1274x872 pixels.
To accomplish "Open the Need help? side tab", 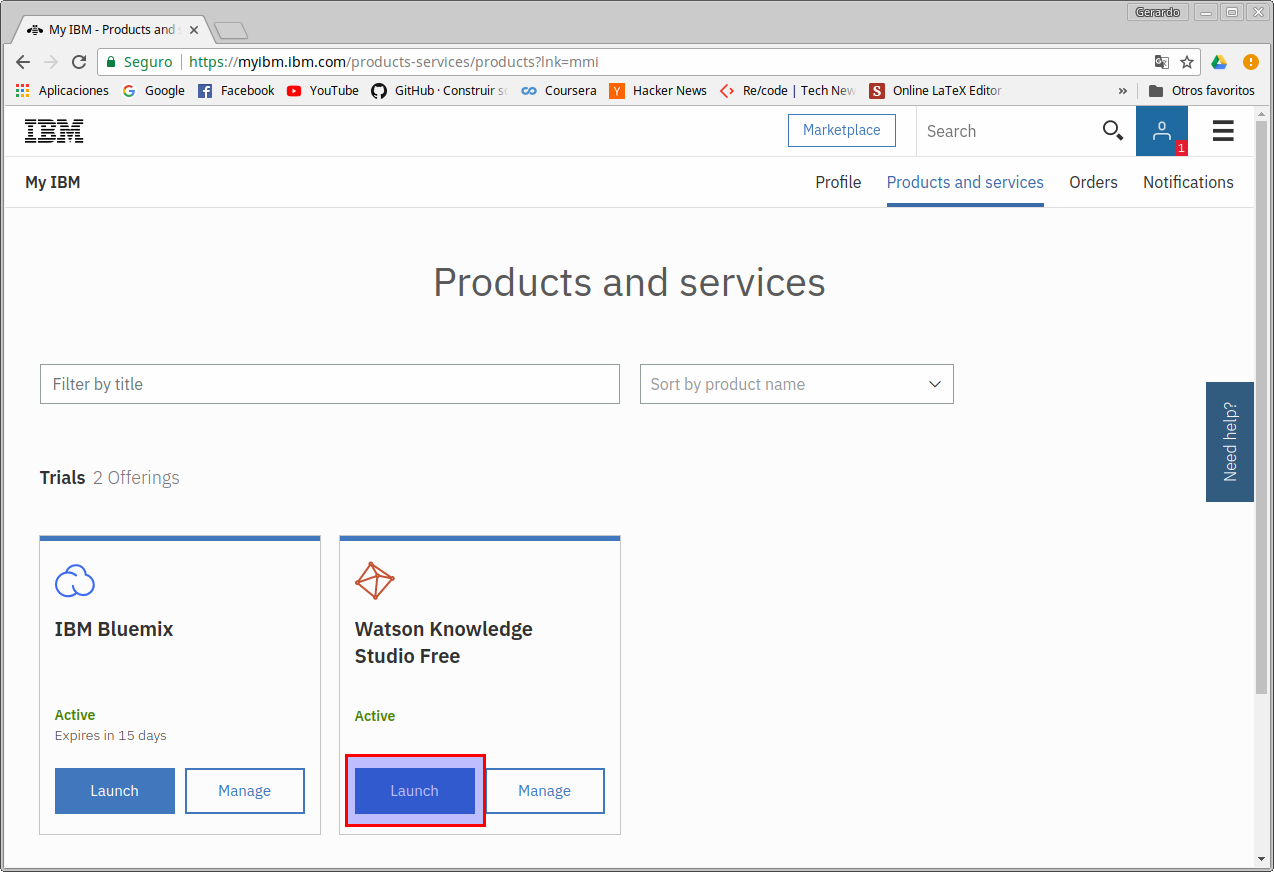I will [x=1230, y=442].
